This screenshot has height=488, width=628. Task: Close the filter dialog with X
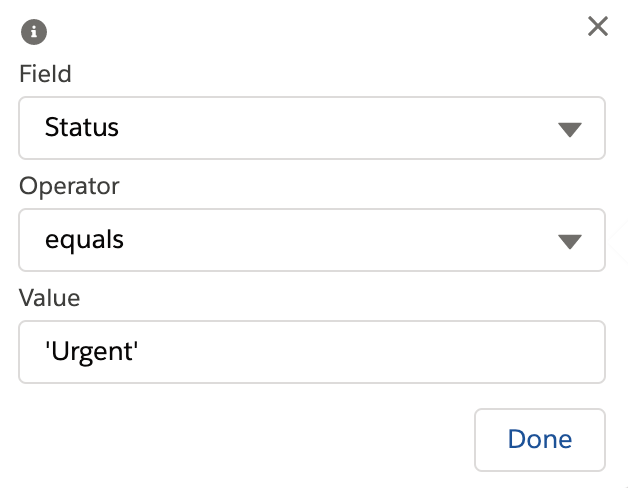click(x=598, y=26)
